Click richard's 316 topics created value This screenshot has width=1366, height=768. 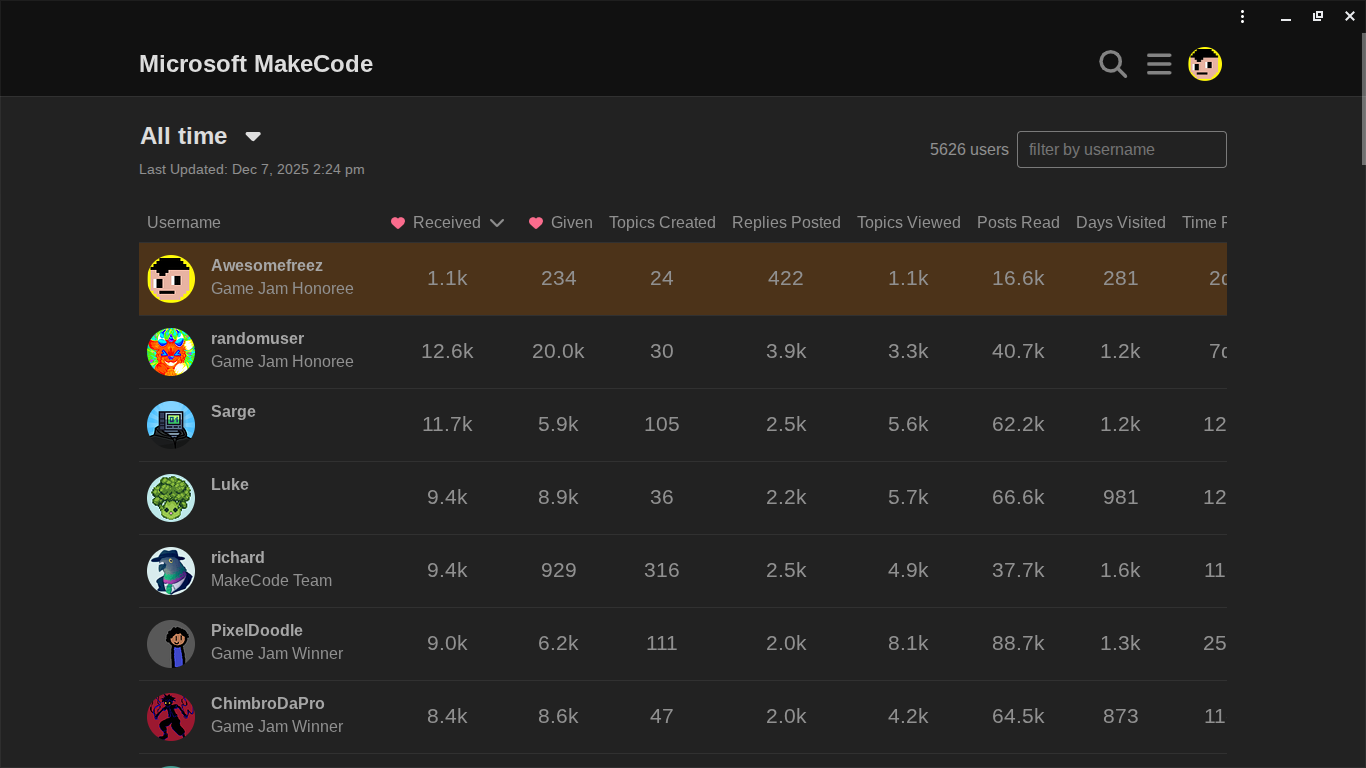[x=662, y=571]
